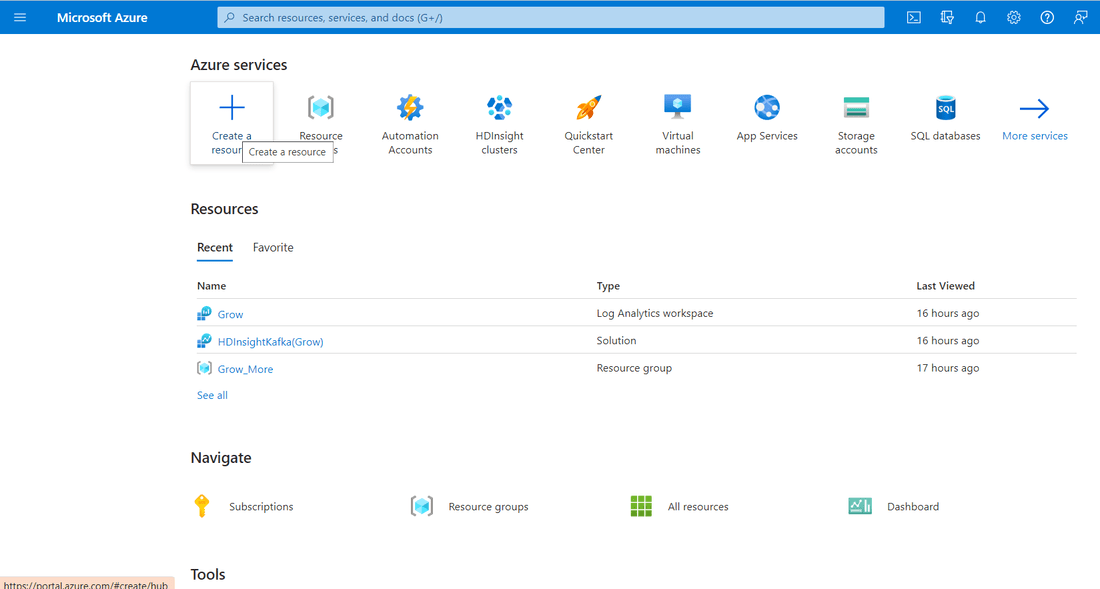Click the All resources grid icon
This screenshot has width=1100, height=589.
point(641,506)
